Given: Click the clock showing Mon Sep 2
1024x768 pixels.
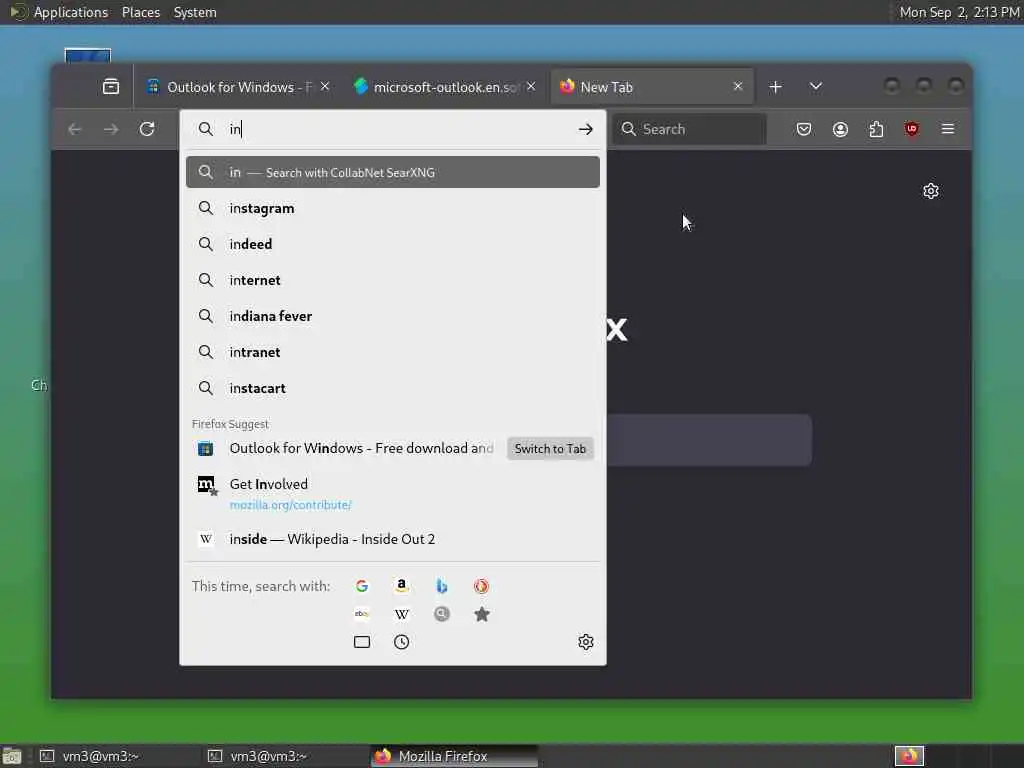Looking at the screenshot, I should 959,12.
